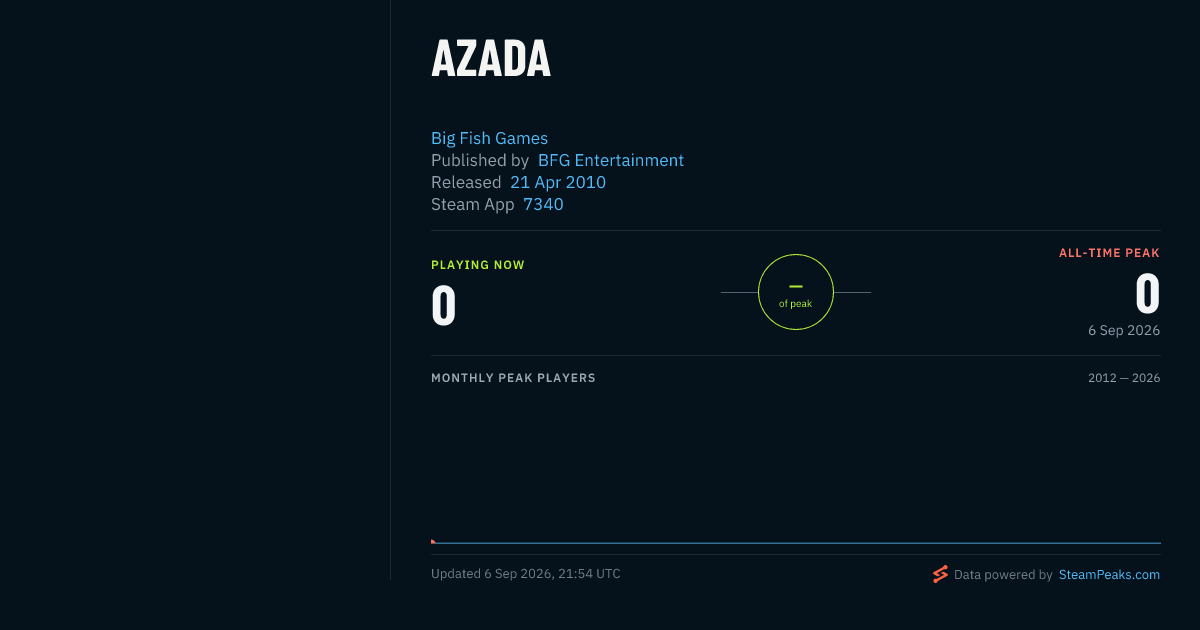Click the monthly peak players chart line

[796, 543]
